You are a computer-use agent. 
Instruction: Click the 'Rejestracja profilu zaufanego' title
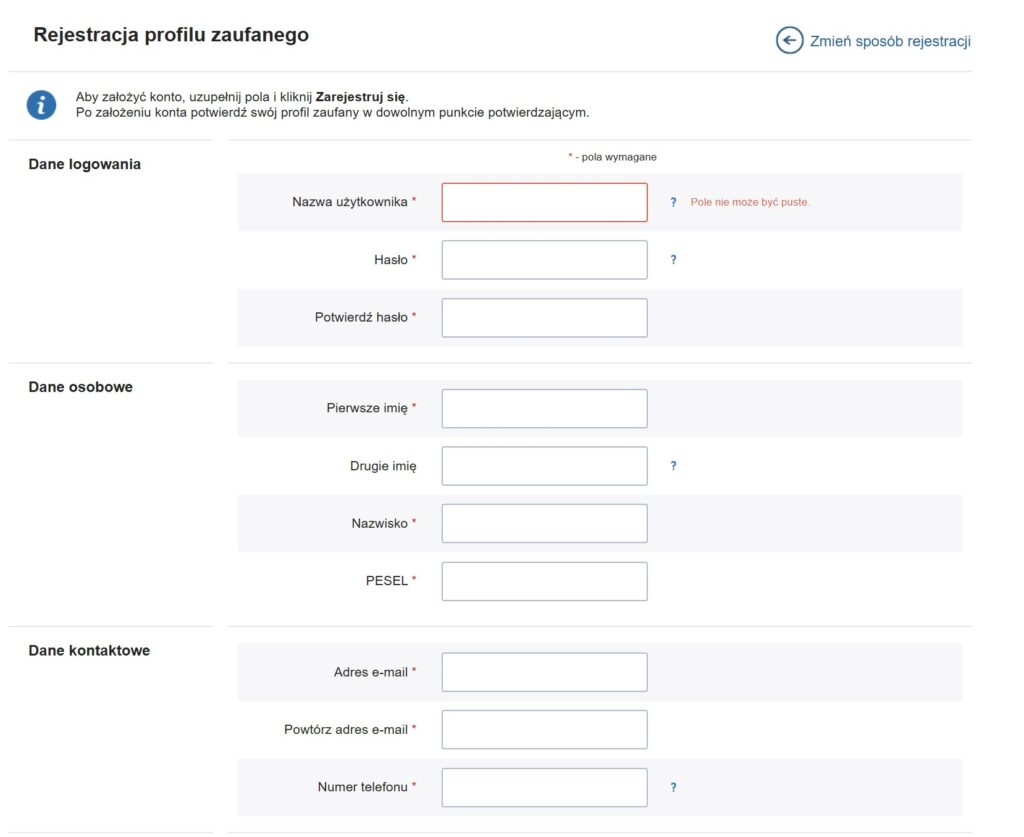[171, 35]
